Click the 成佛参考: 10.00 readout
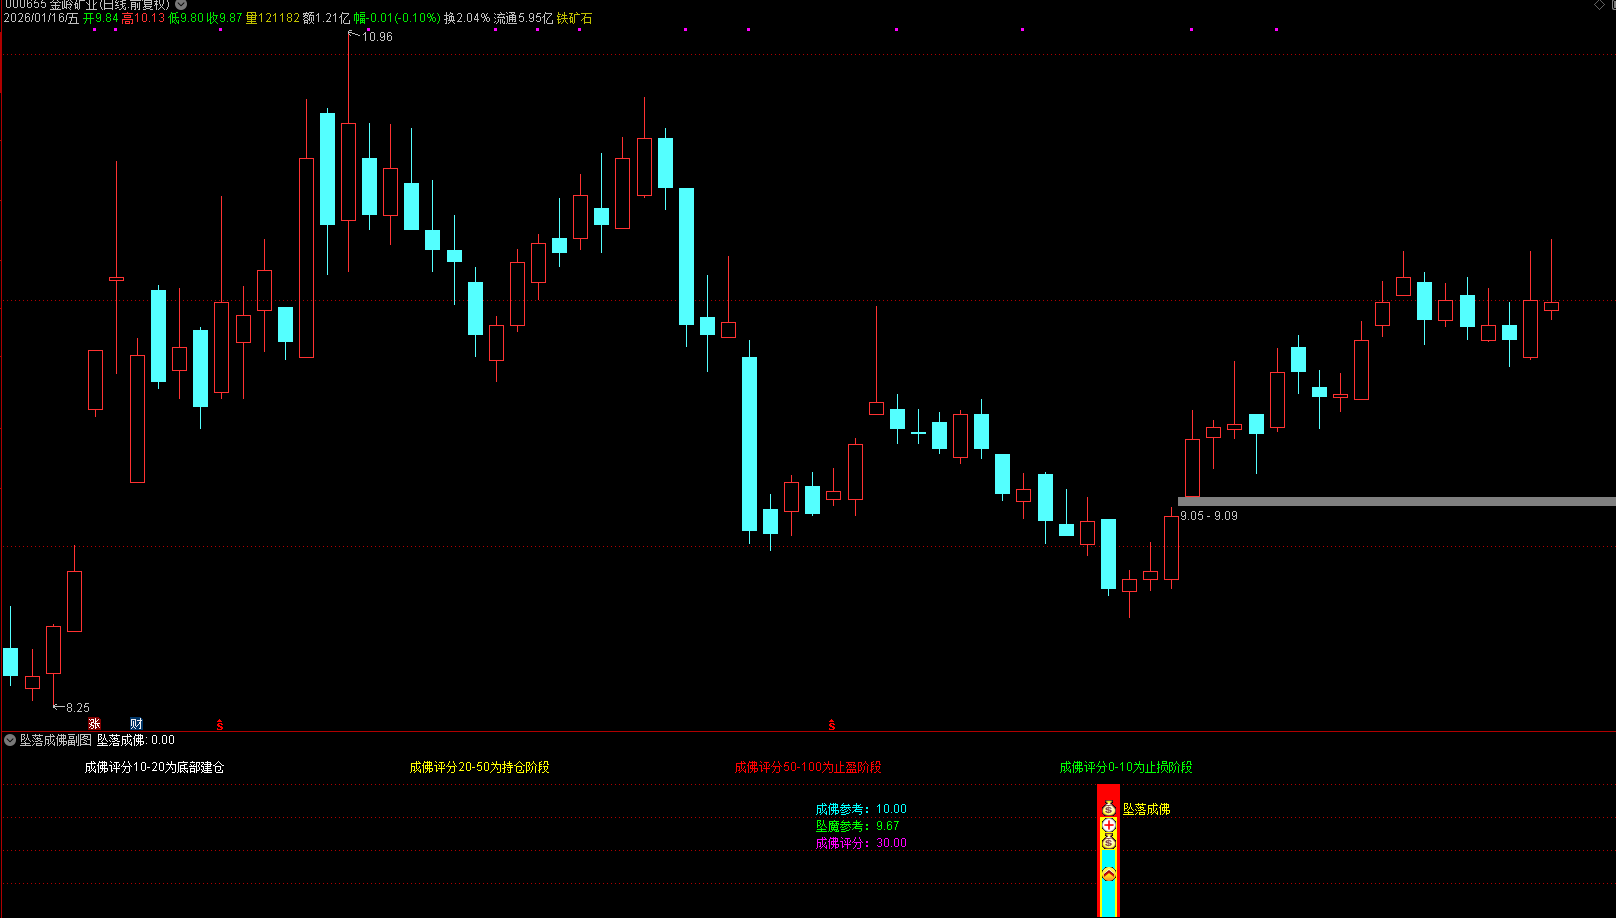1616x918 pixels. coord(861,809)
